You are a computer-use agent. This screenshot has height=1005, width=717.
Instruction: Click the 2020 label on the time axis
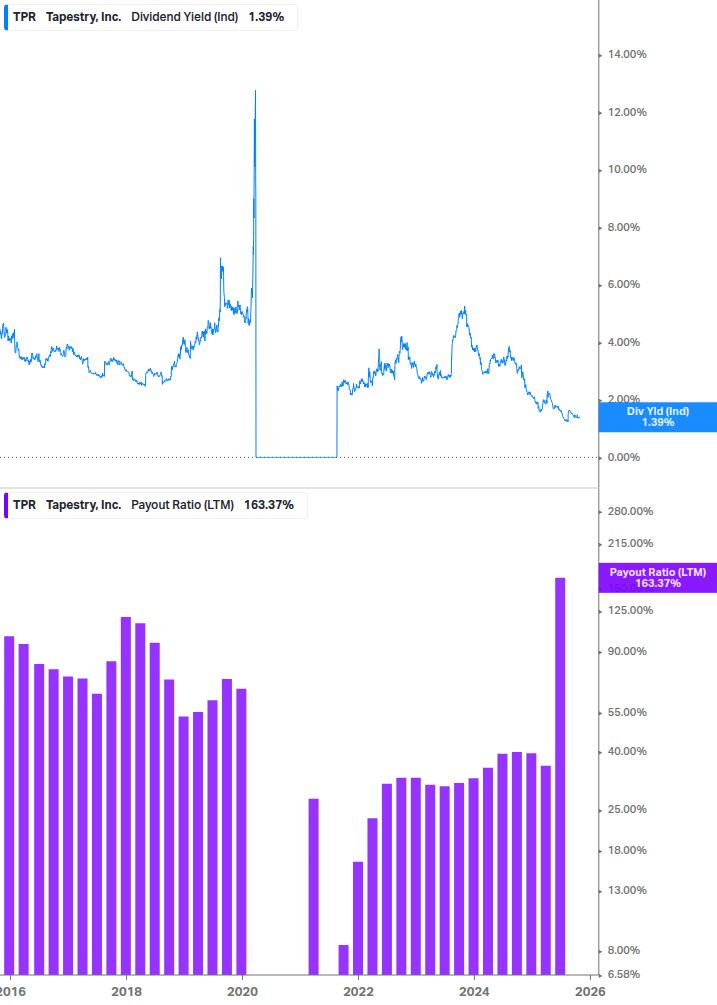(x=243, y=991)
